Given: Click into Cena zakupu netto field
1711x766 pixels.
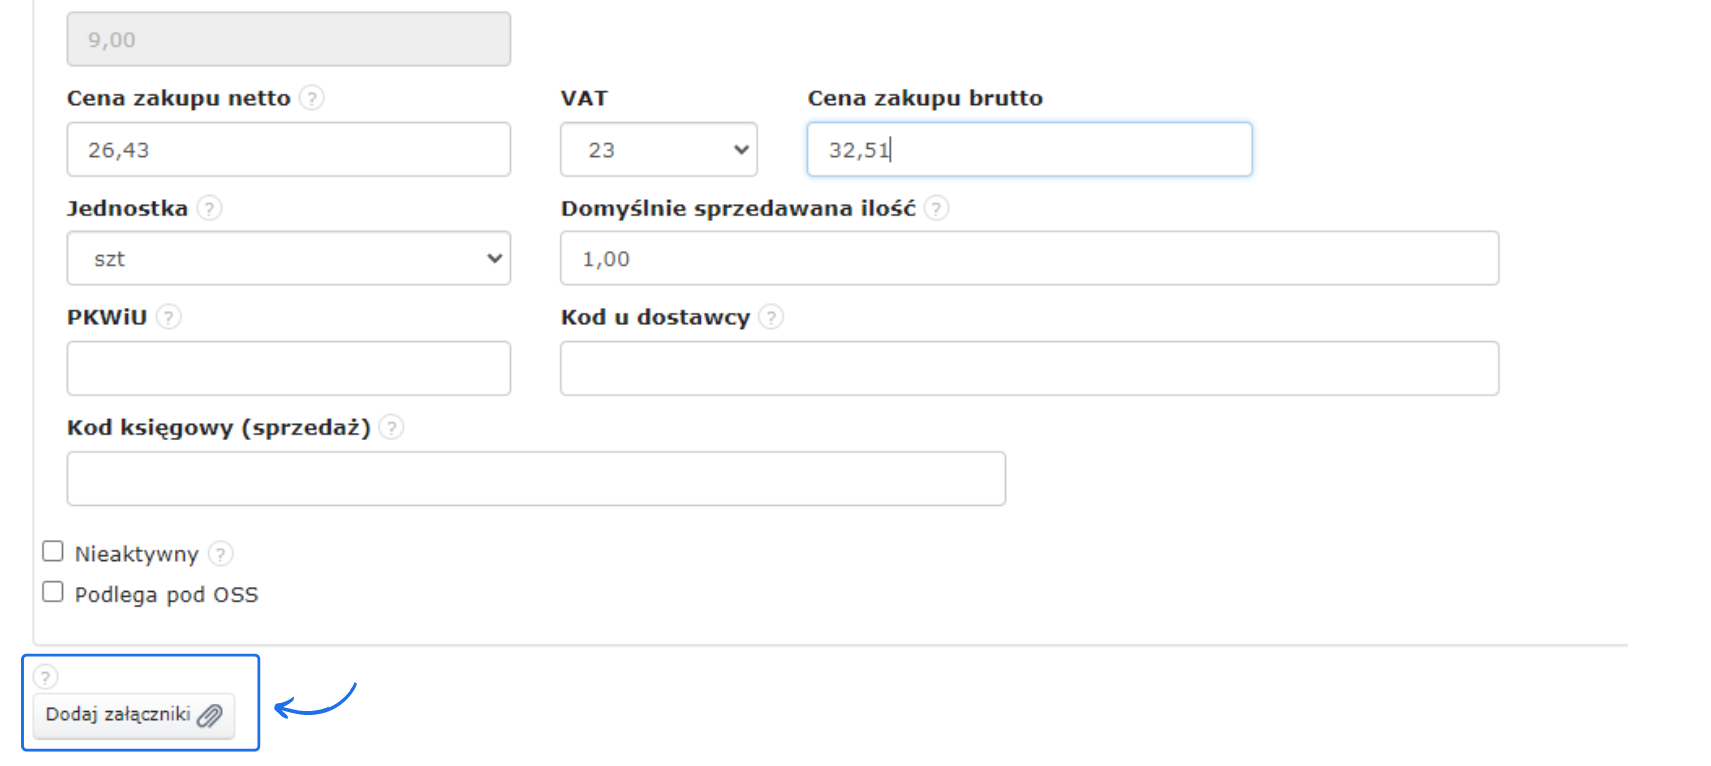Looking at the screenshot, I should (x=288, y=150).
